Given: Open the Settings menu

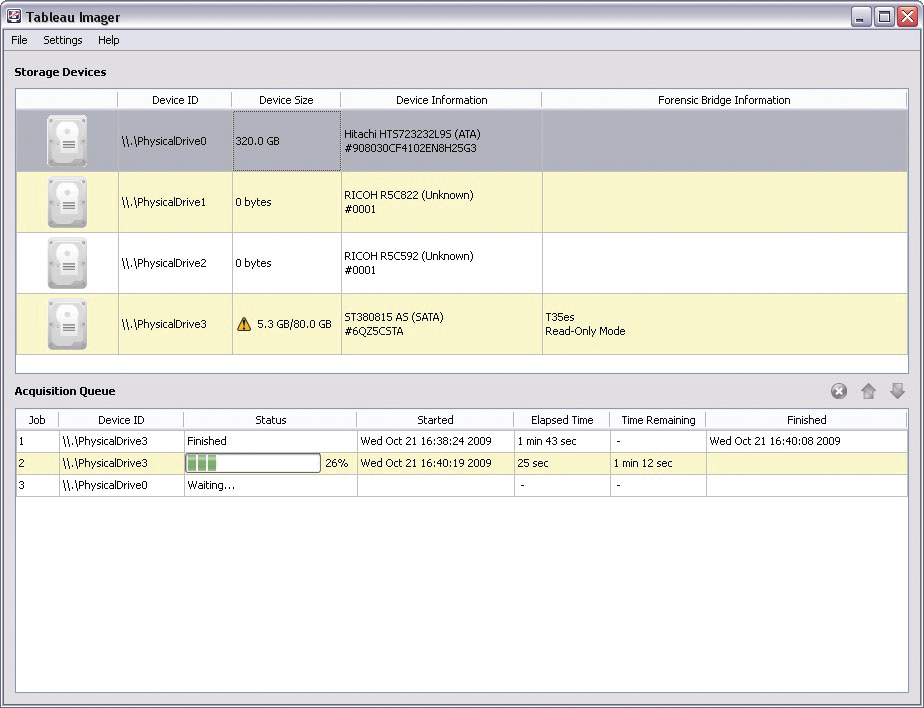Looking at the screenshot, I should coord(62,40).
